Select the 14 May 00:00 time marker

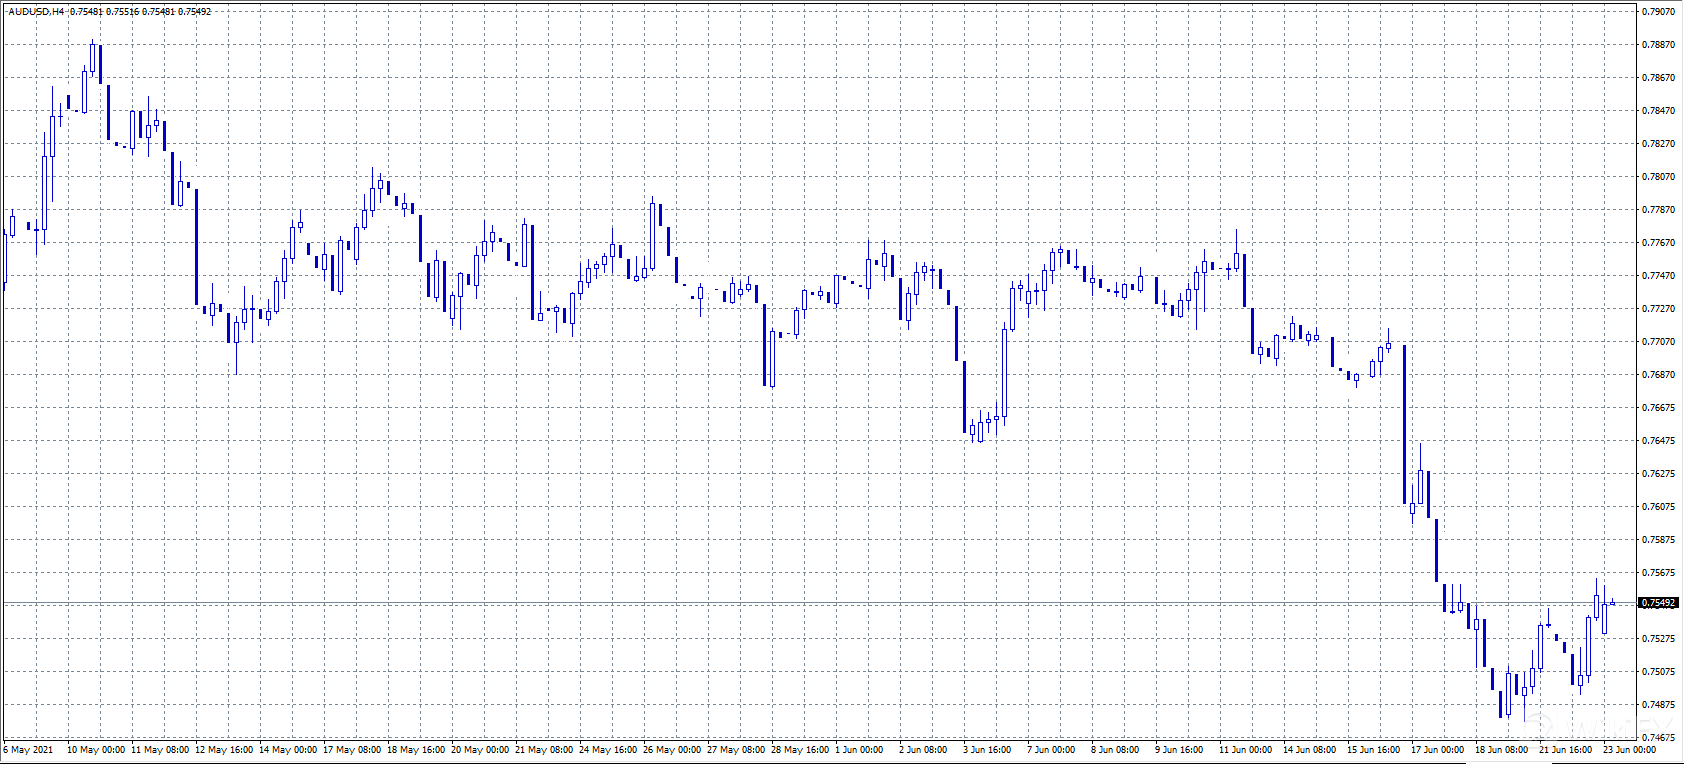point(288,750)
